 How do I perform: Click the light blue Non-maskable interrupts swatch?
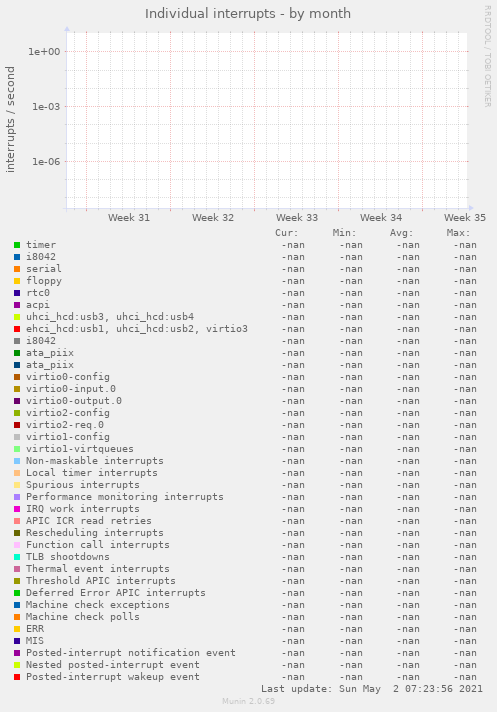point(17,461)
